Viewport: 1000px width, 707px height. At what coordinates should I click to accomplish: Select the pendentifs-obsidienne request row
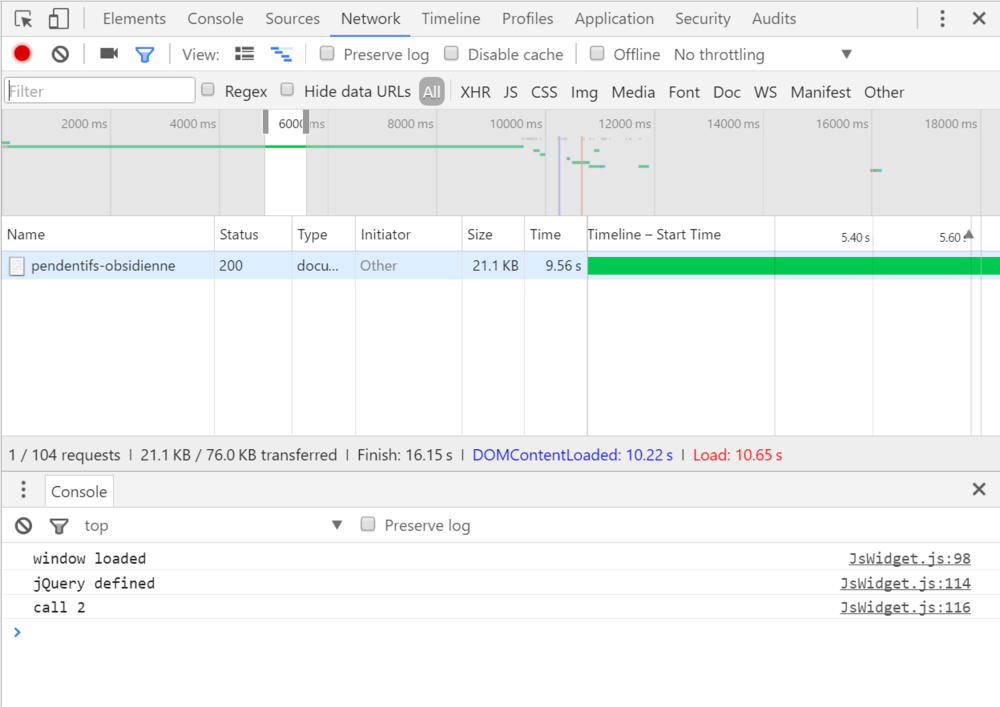[501, 266]
